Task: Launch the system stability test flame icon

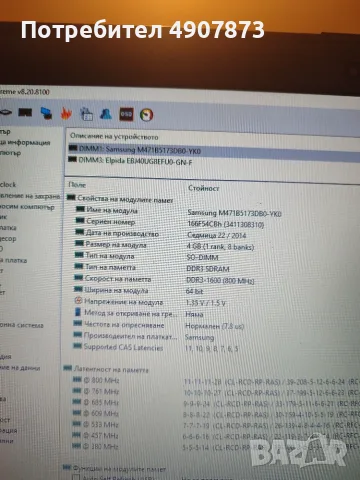Action: 66,113
